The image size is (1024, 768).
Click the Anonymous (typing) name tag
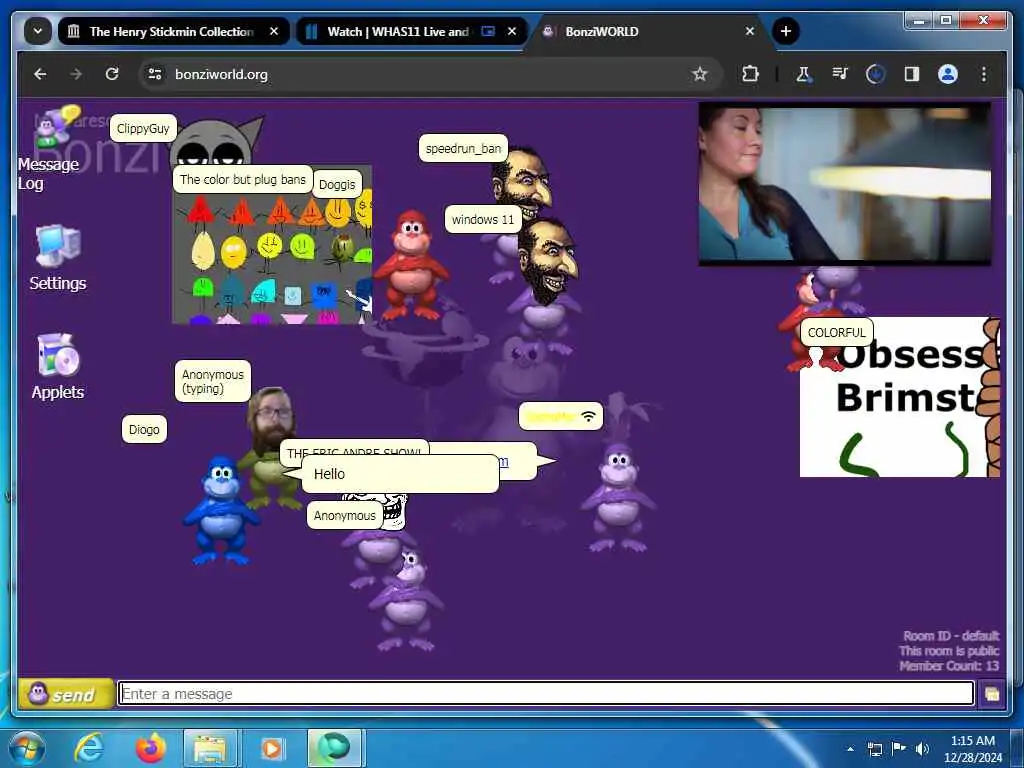(212, 381)
